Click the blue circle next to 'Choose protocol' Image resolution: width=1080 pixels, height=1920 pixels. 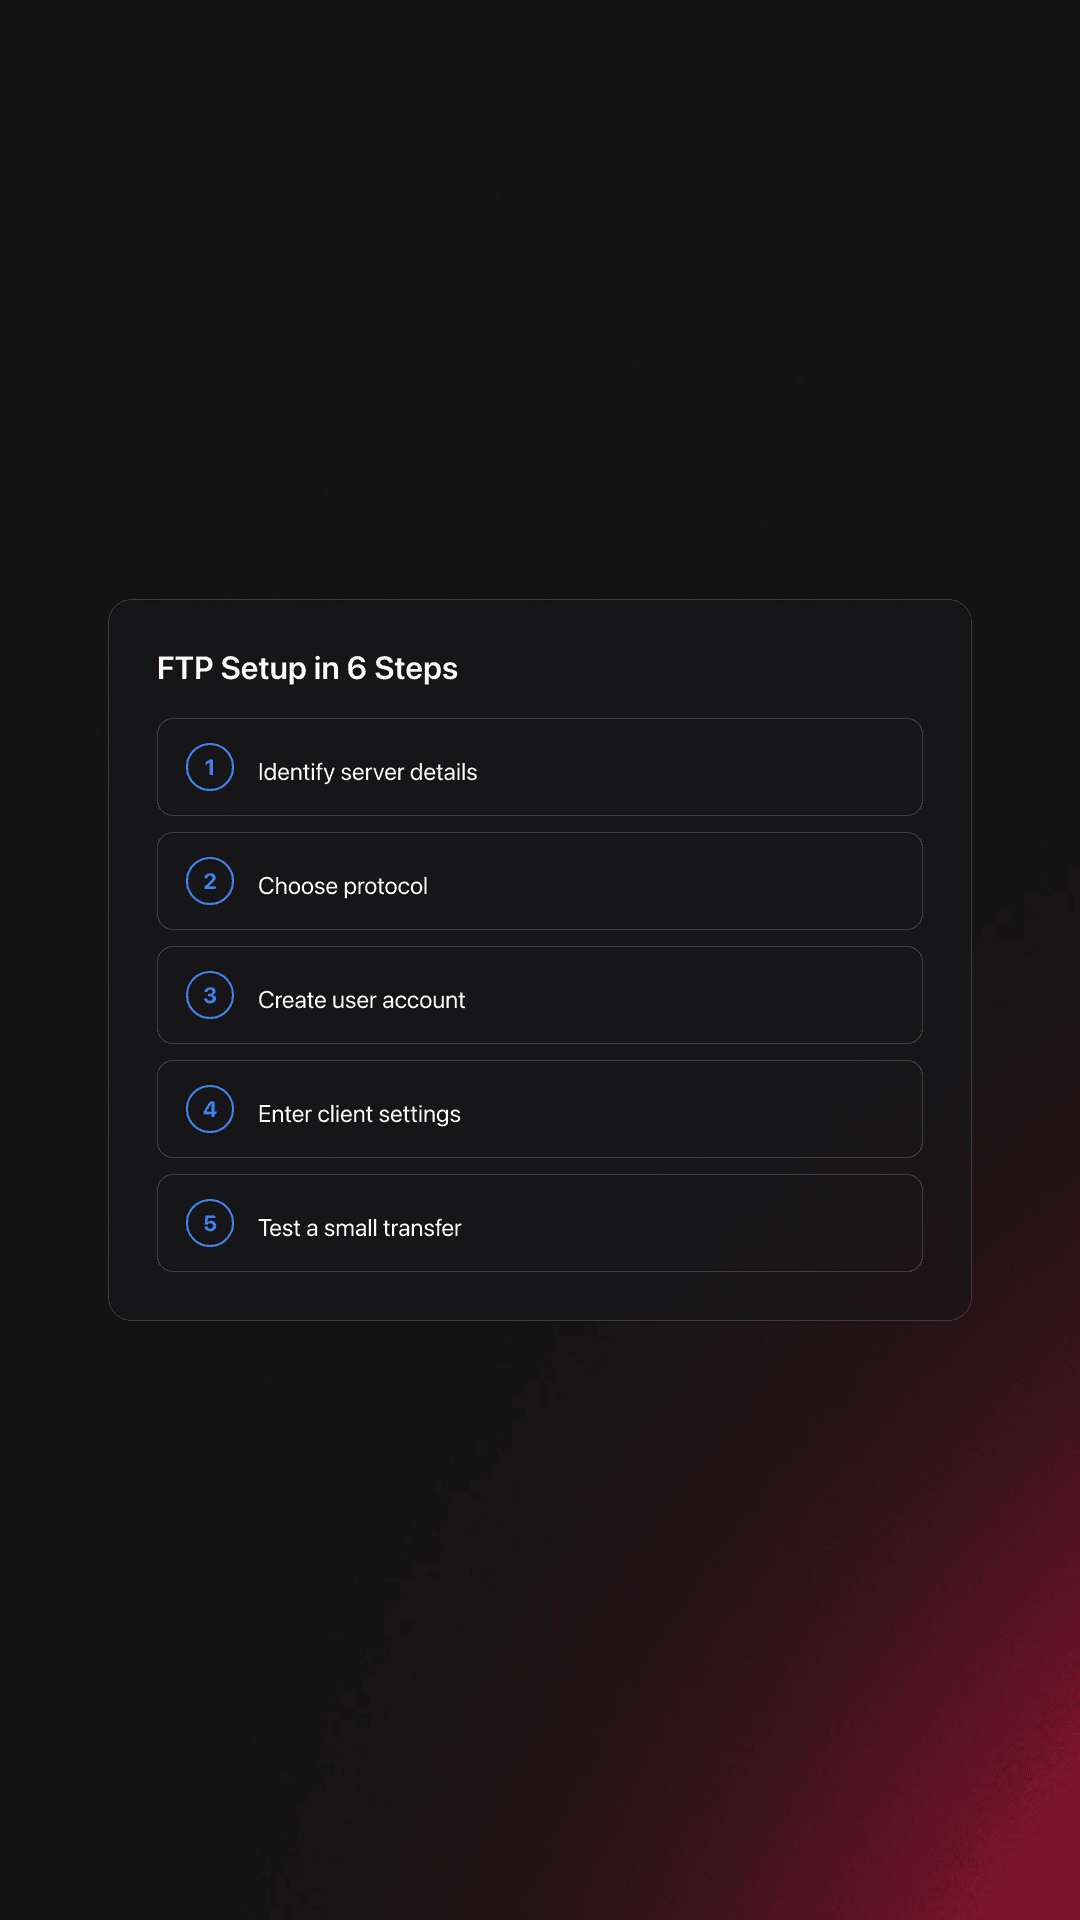(x=209, y=881)
